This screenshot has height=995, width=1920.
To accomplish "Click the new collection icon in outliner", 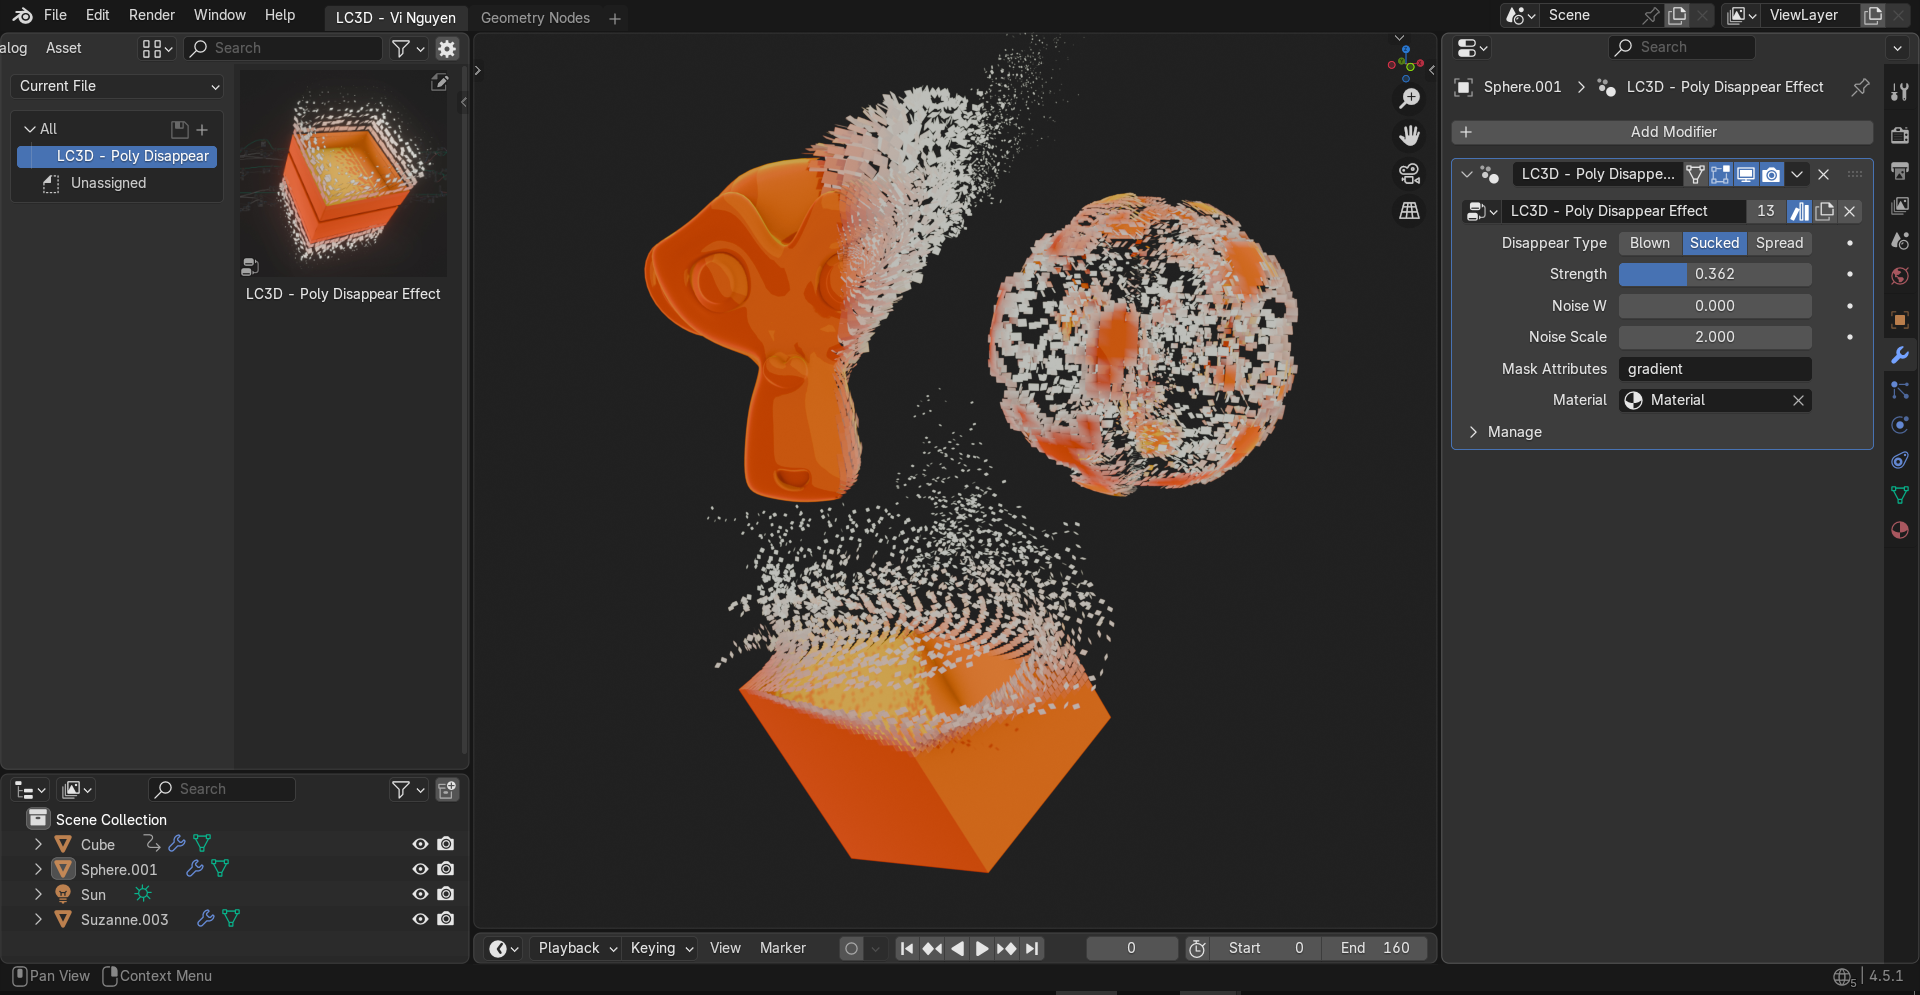I will coord(447,790).
